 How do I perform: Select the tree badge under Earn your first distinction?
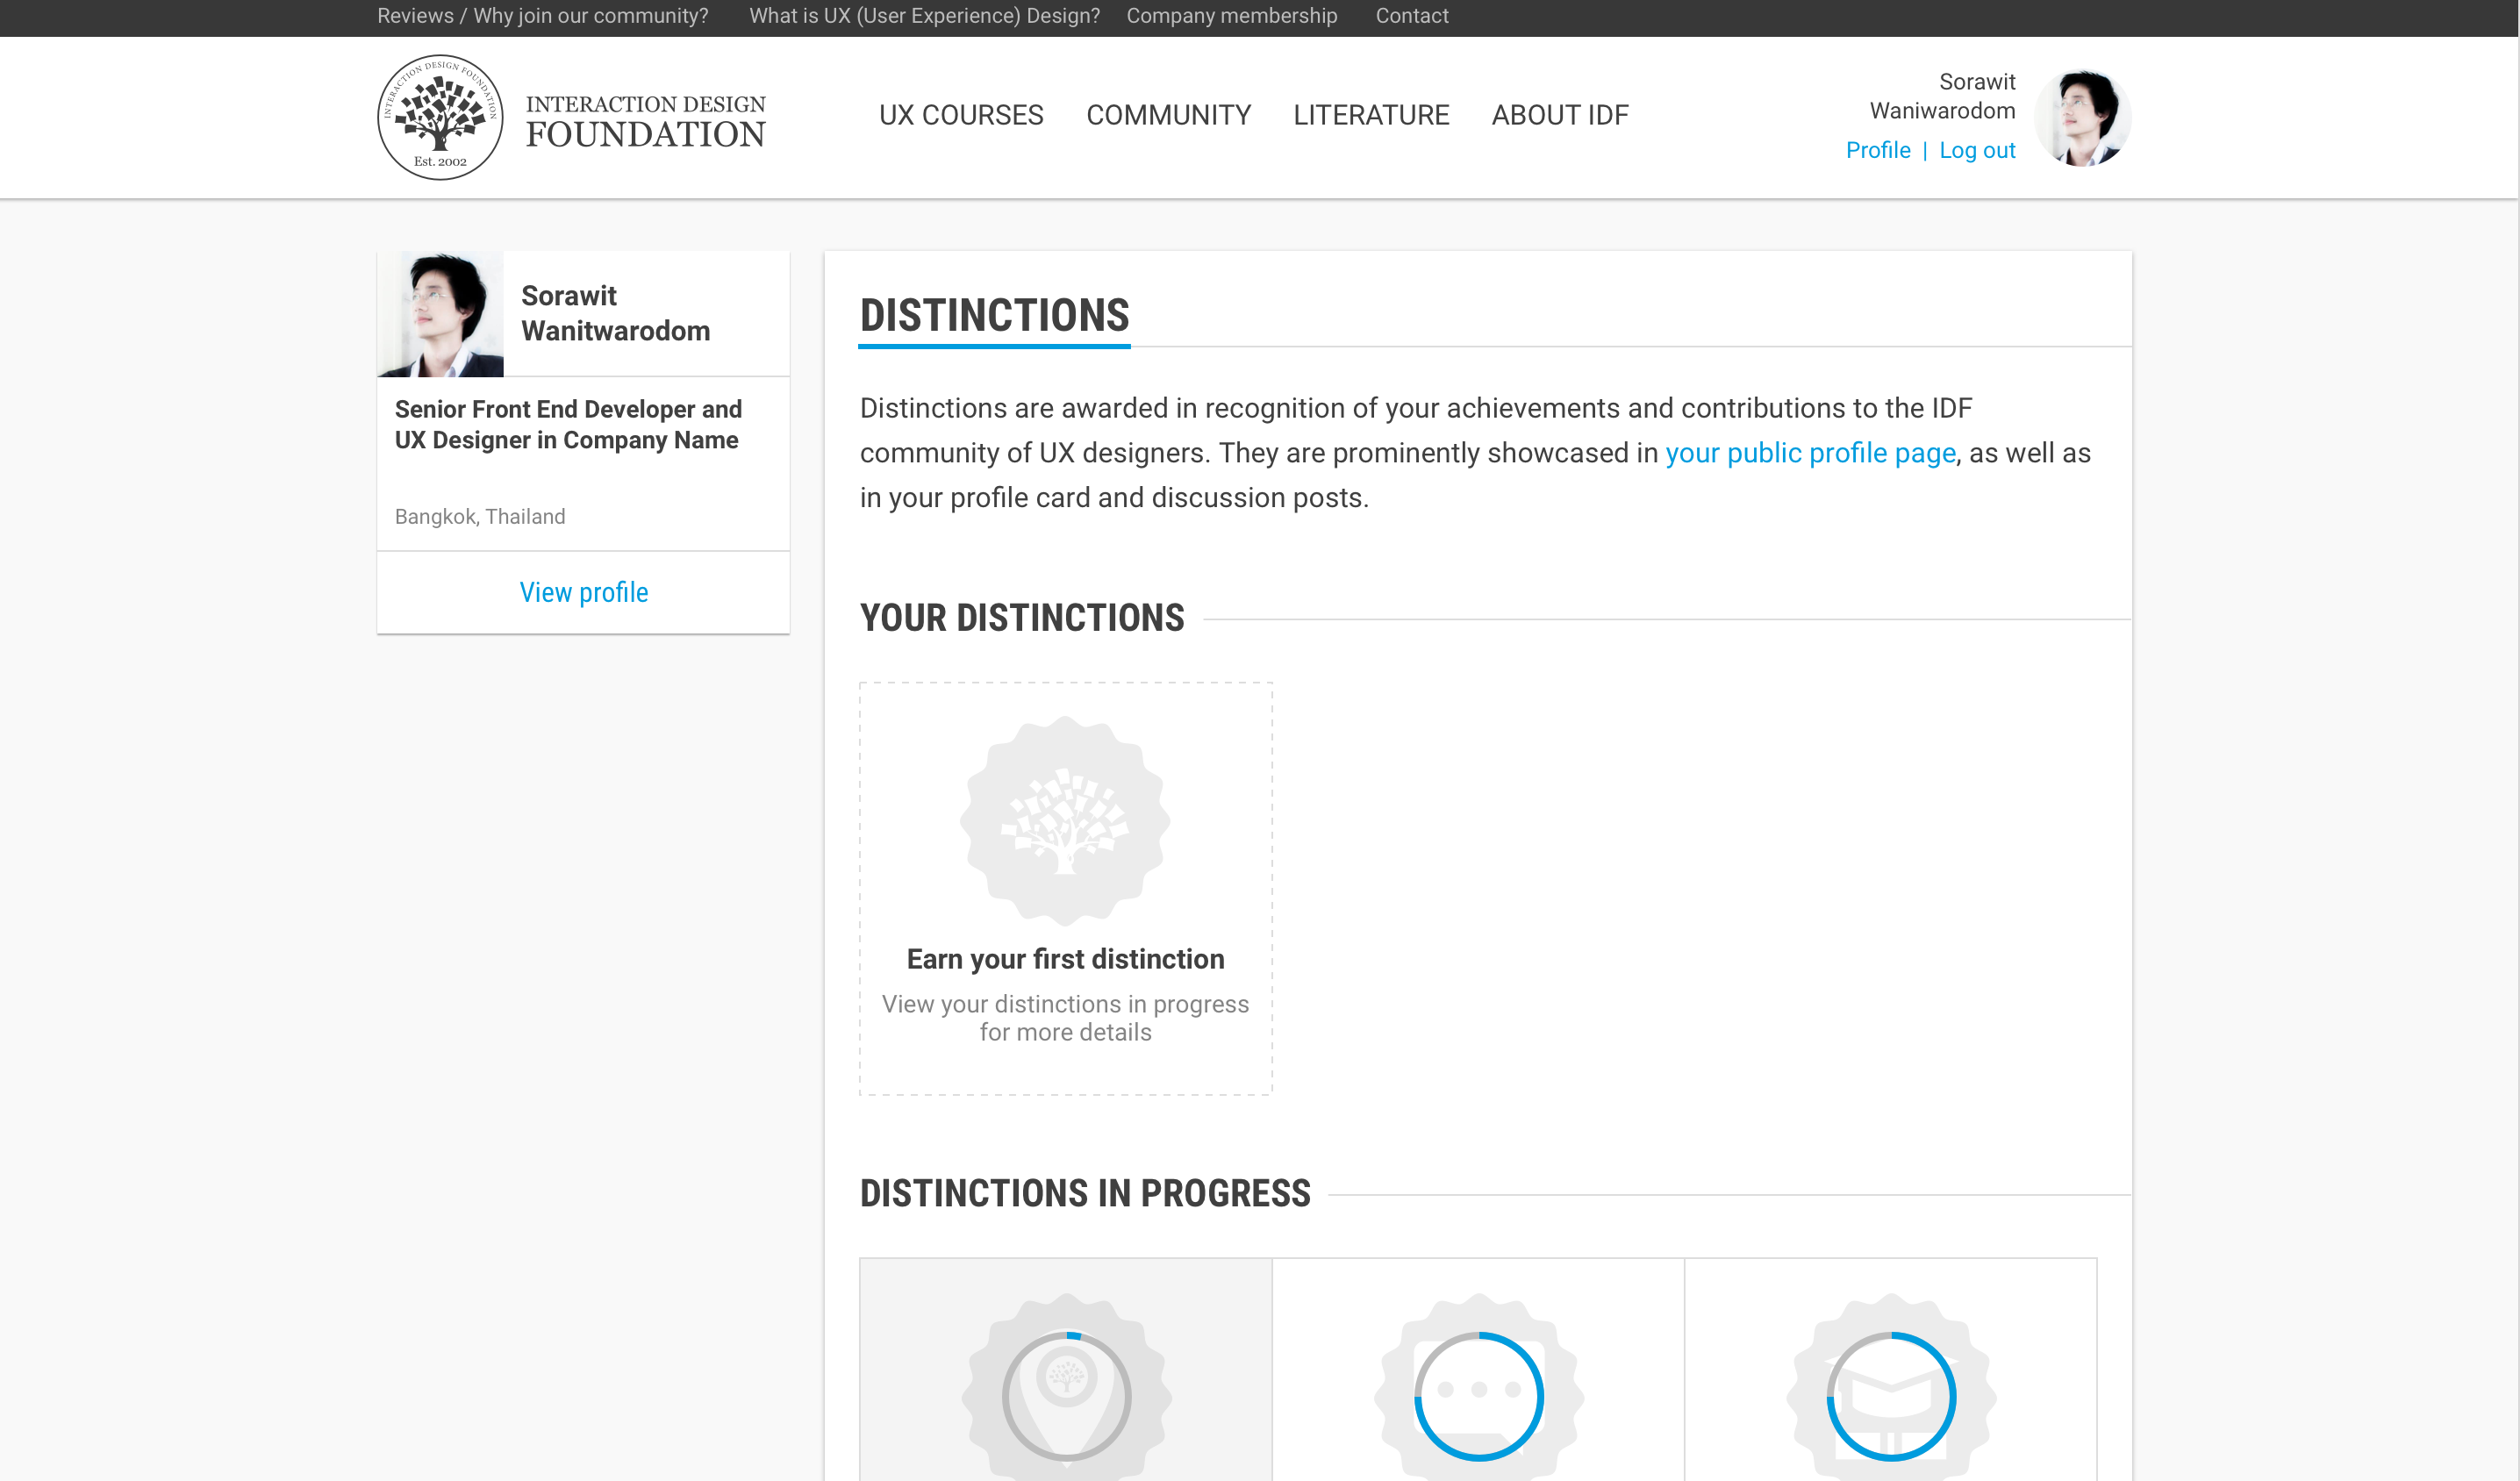[x=1065, y=824]
